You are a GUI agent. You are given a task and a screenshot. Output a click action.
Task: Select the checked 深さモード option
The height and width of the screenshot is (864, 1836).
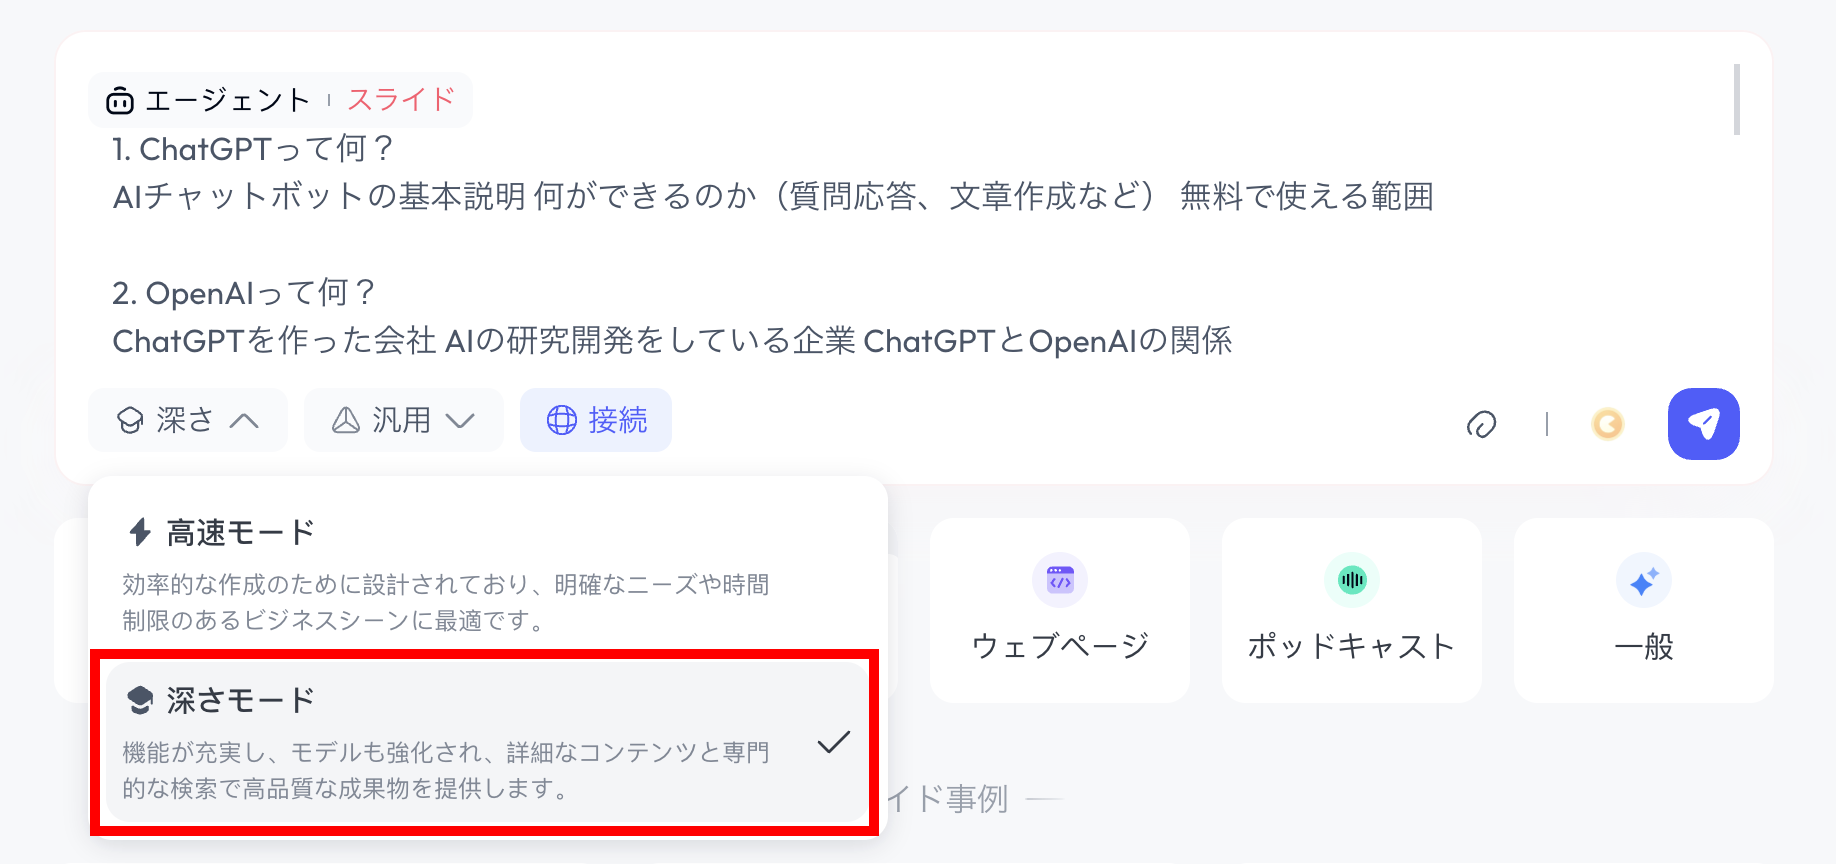488,742
